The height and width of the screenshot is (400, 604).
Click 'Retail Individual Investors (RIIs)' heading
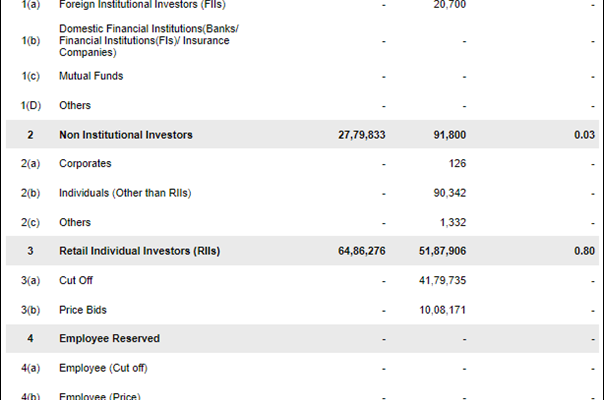pyautogui.click(x=139, y=251)
